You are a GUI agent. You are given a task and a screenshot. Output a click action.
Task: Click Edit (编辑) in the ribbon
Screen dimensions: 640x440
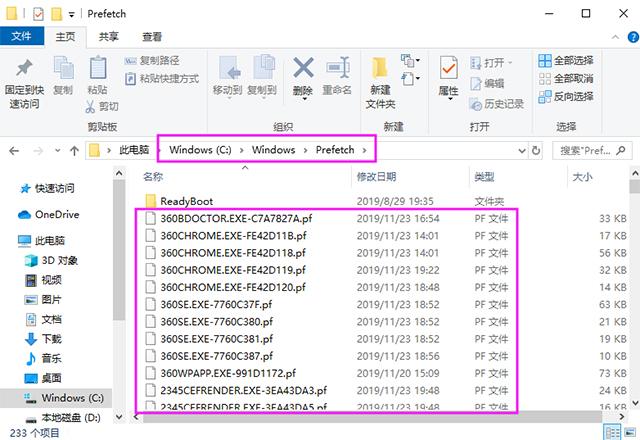pyautogui.click(x=487, y=84)
